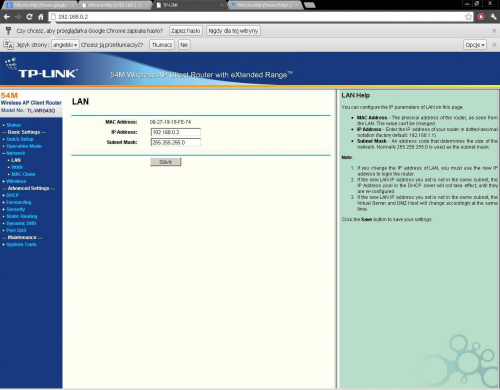Click the Tłumacz translate button
Image resolution: width=500 pixels, height=390 pixels.
point(162,45)
